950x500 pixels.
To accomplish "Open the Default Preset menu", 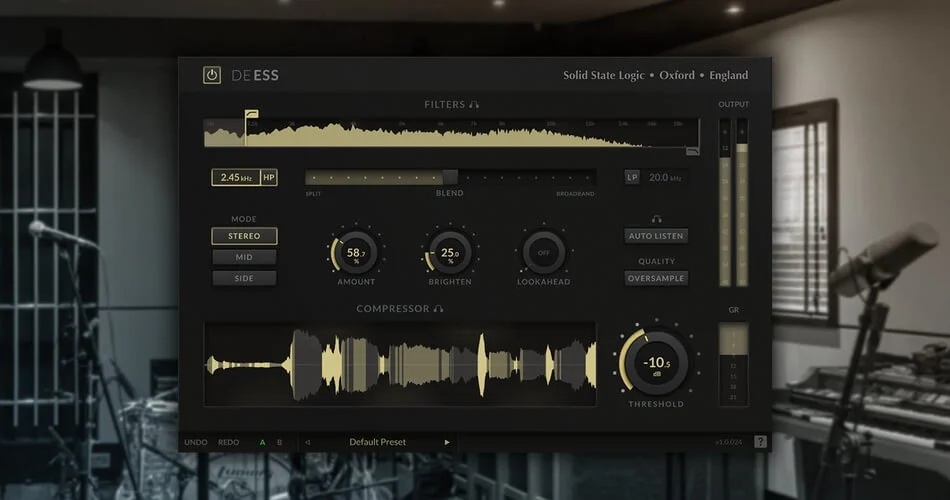I will point(377,442).
